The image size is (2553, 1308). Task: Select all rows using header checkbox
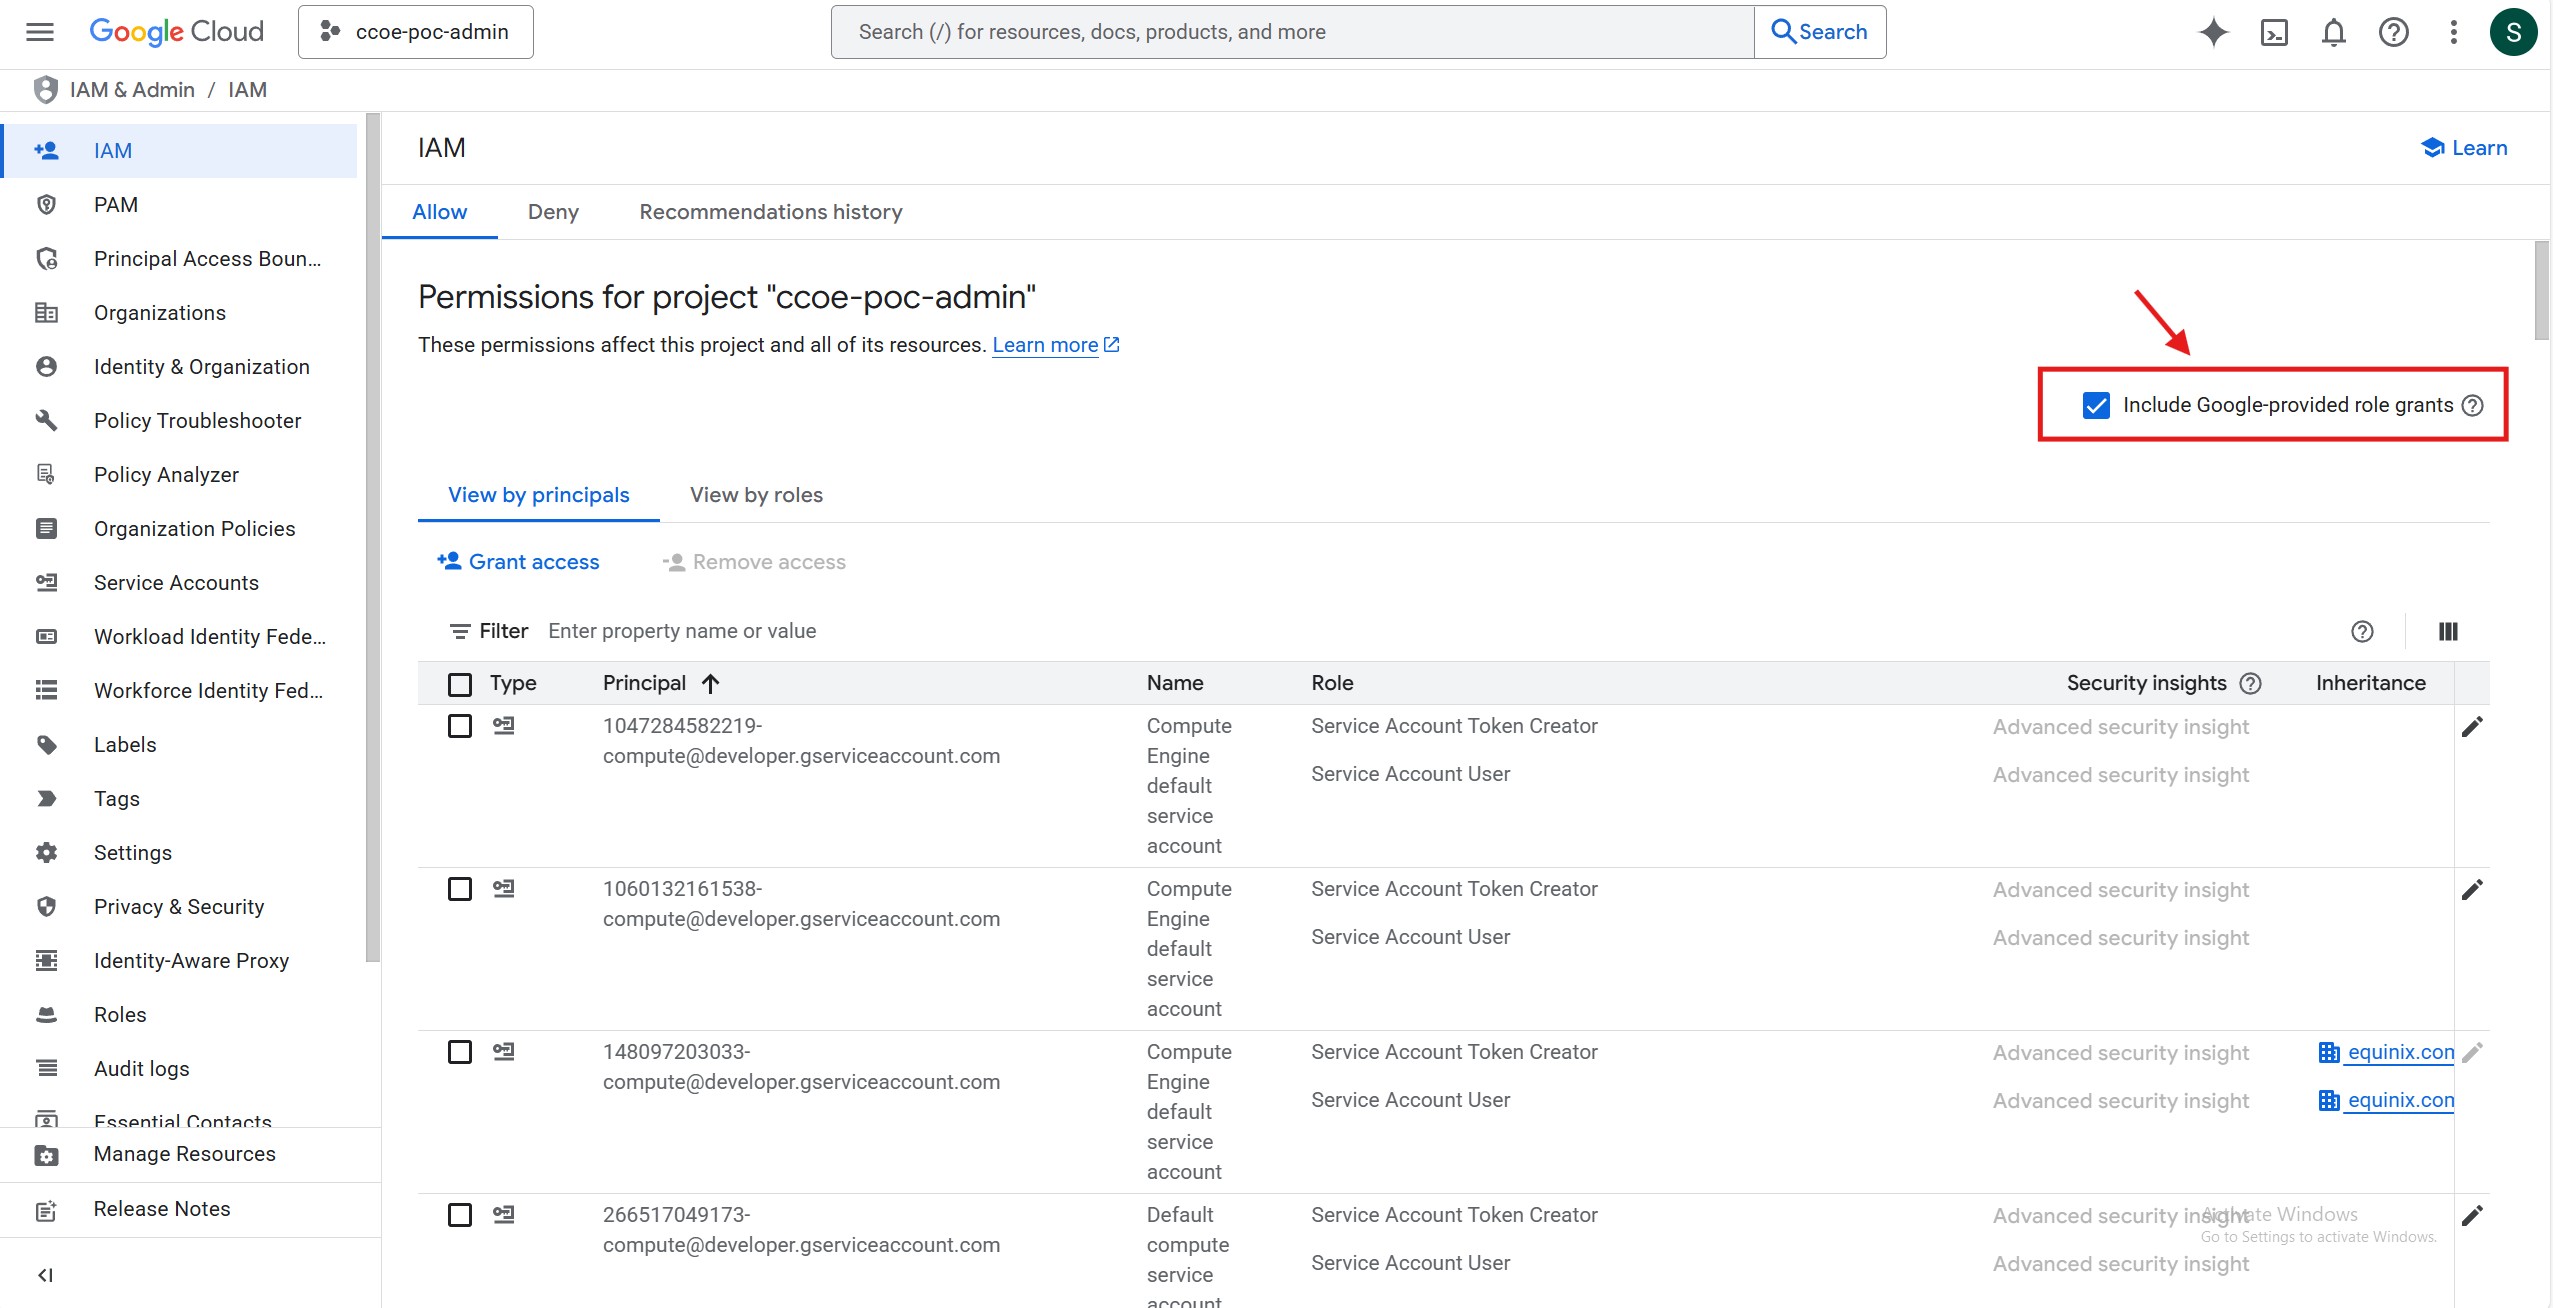[460, 684]
